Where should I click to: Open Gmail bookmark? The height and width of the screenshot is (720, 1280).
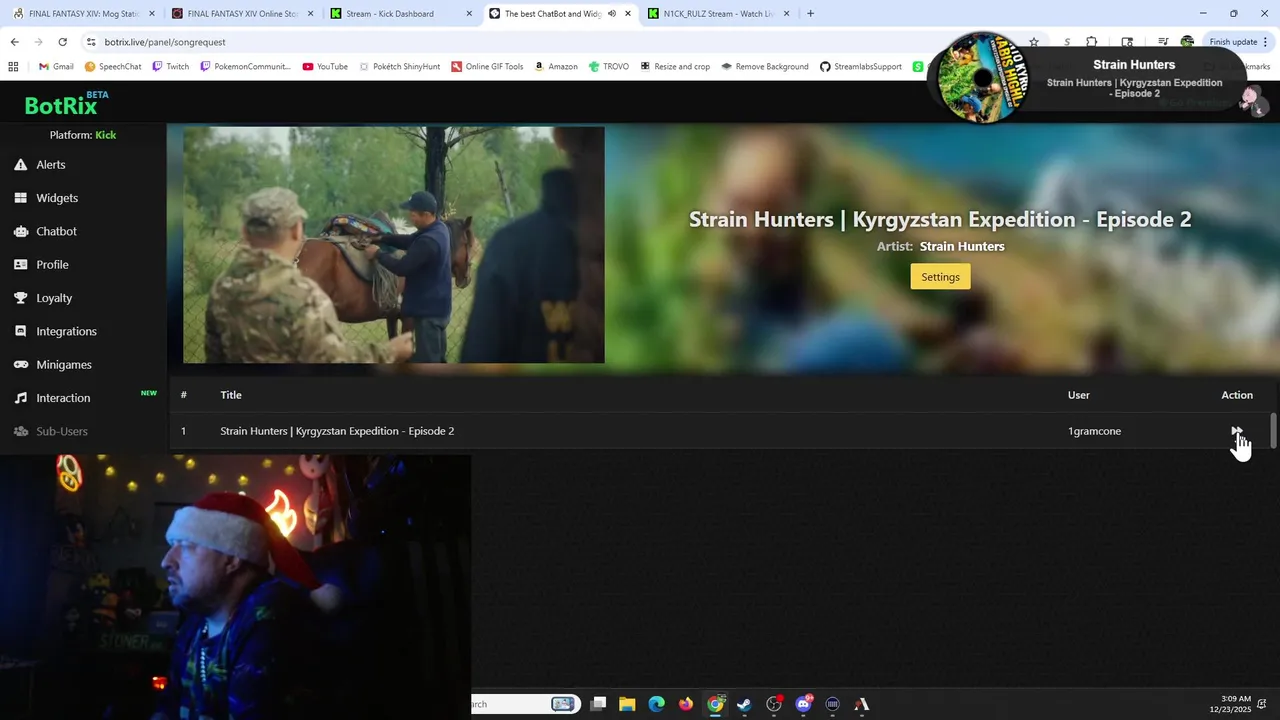click(56, 67)
